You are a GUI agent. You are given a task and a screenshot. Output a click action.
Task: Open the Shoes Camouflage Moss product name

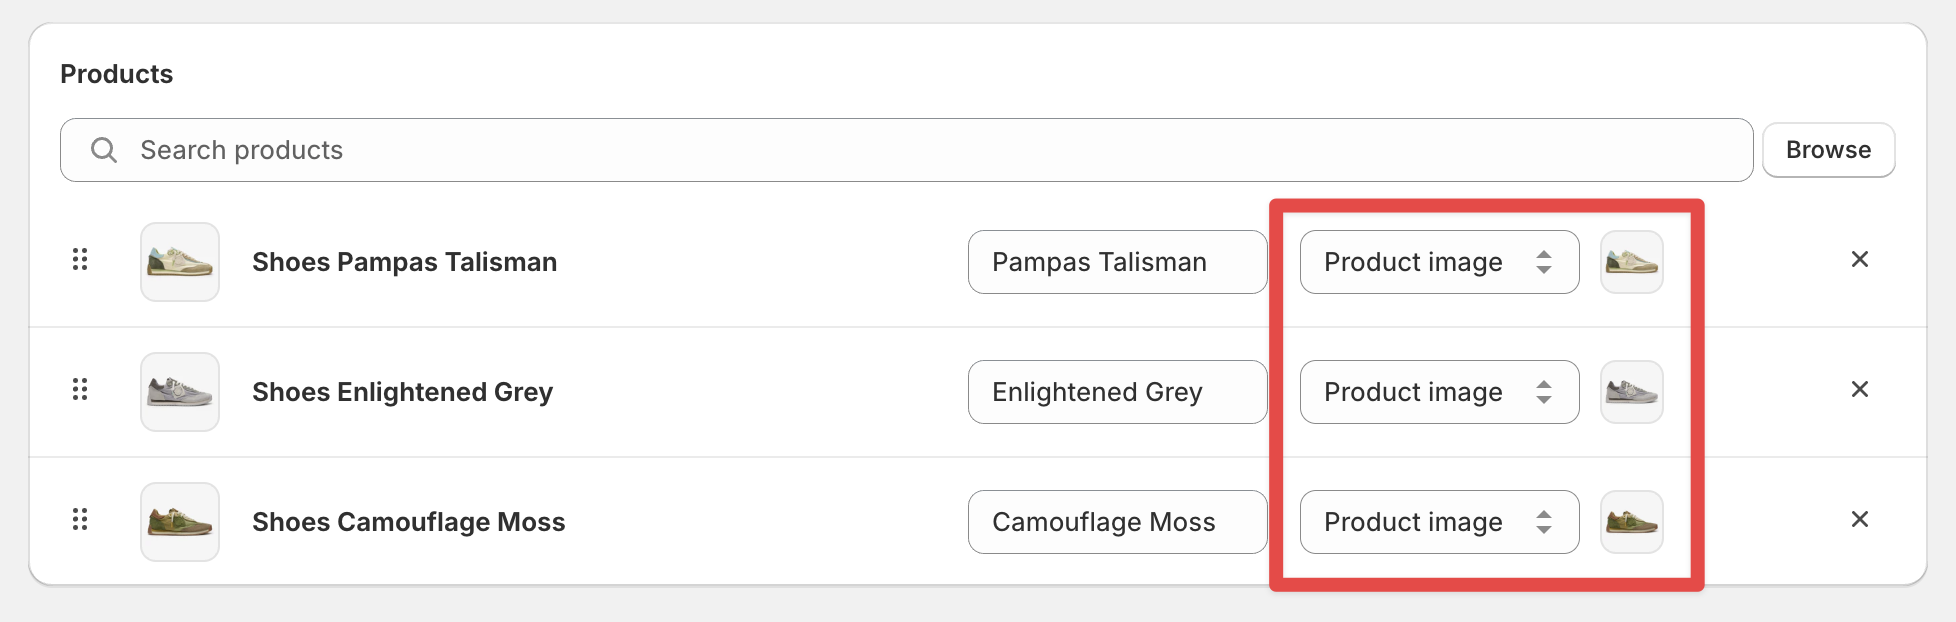(x=408, y=522)
